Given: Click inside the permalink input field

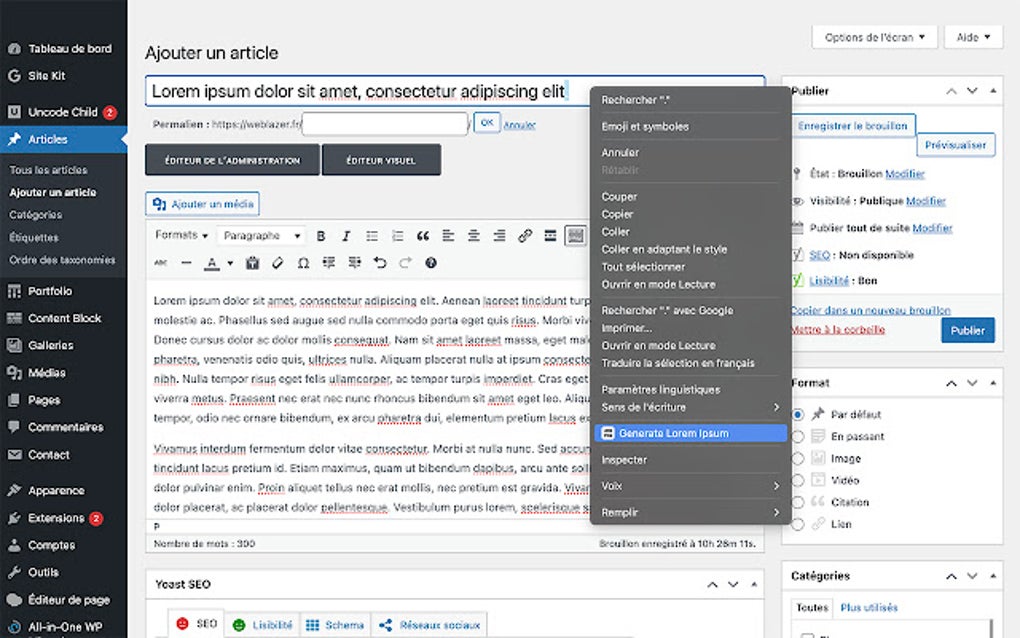Looking at the screenshot, I should pyautogui.click(x=385, y=125).
